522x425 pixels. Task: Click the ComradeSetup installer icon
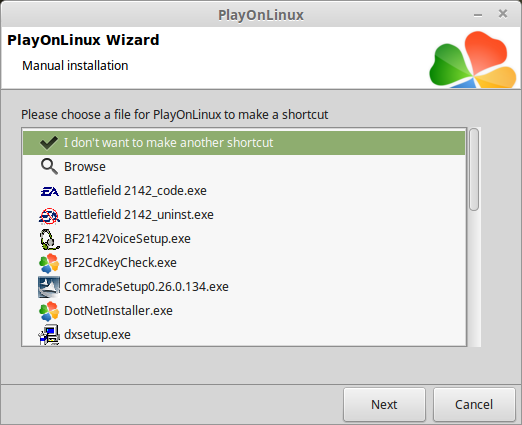[49, 287]
